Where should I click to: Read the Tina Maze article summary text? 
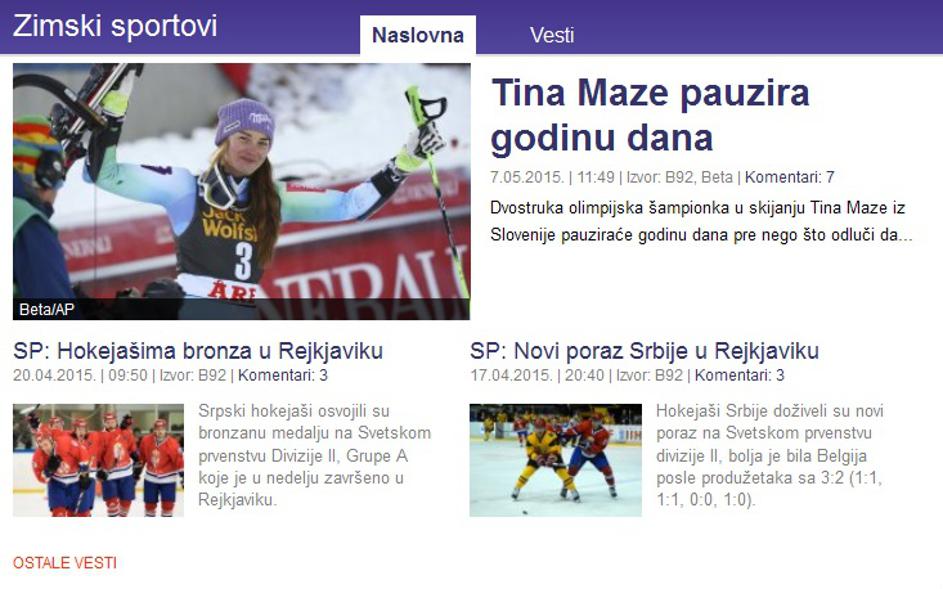(701, 221)
